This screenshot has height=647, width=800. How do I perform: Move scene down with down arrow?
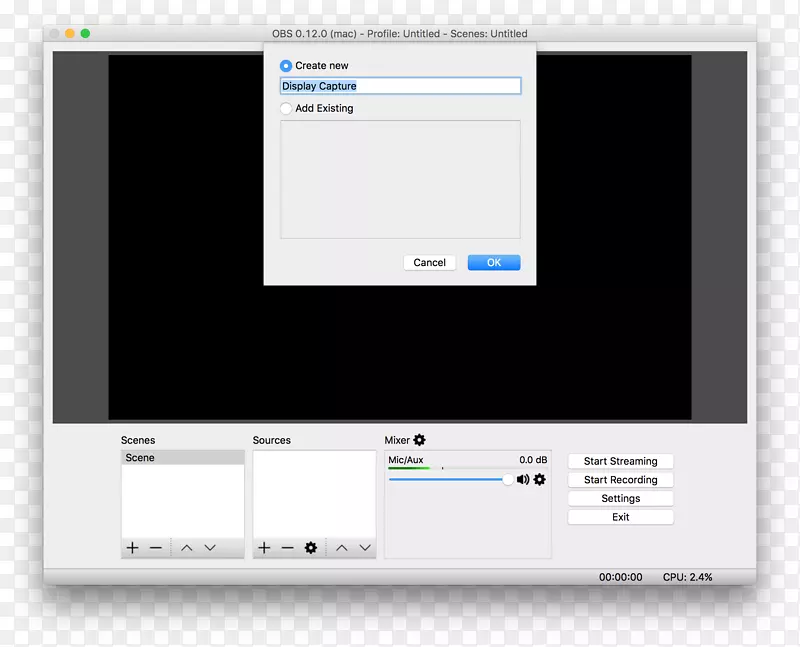(x=210, y=548)
